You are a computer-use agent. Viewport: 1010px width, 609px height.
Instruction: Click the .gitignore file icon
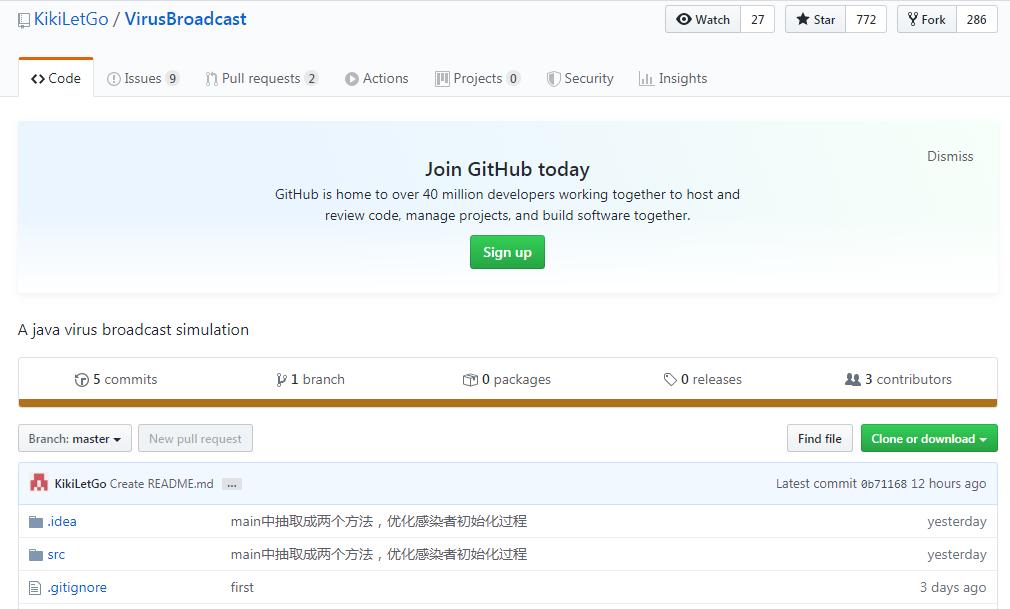[35, 588]
